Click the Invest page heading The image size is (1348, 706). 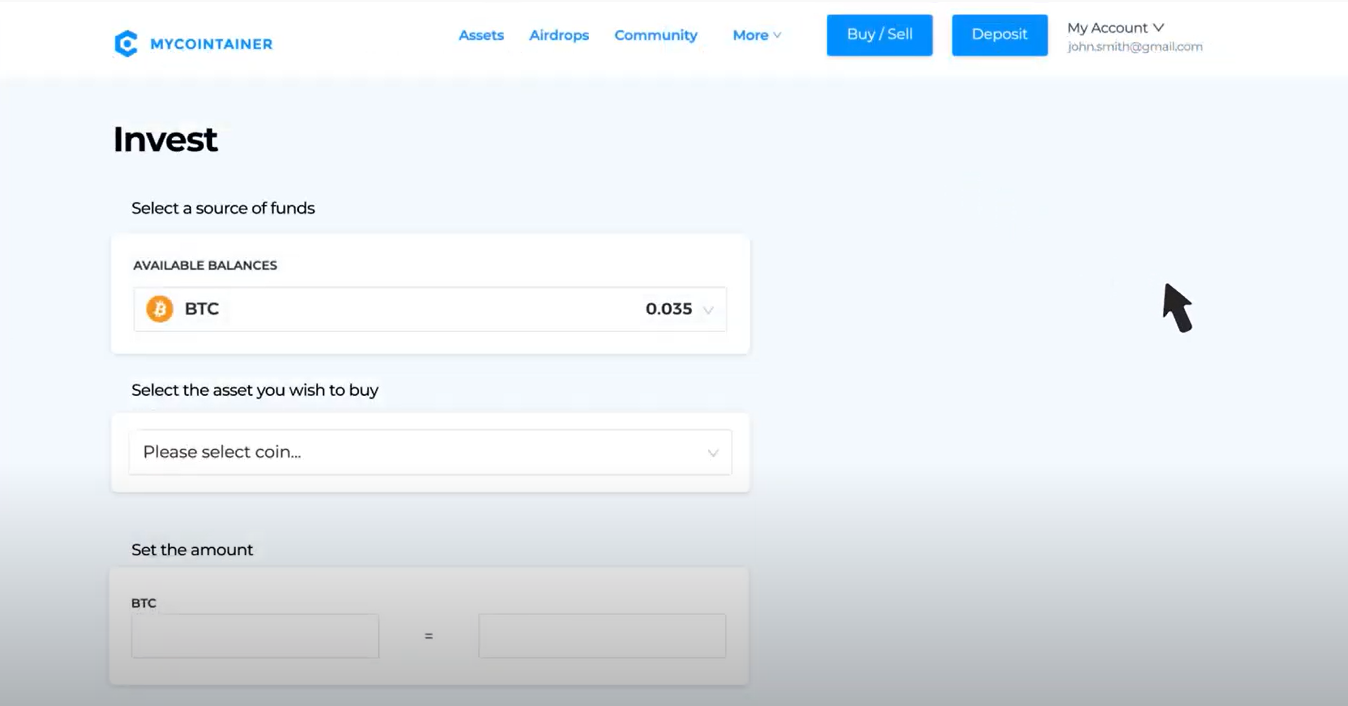165,139
